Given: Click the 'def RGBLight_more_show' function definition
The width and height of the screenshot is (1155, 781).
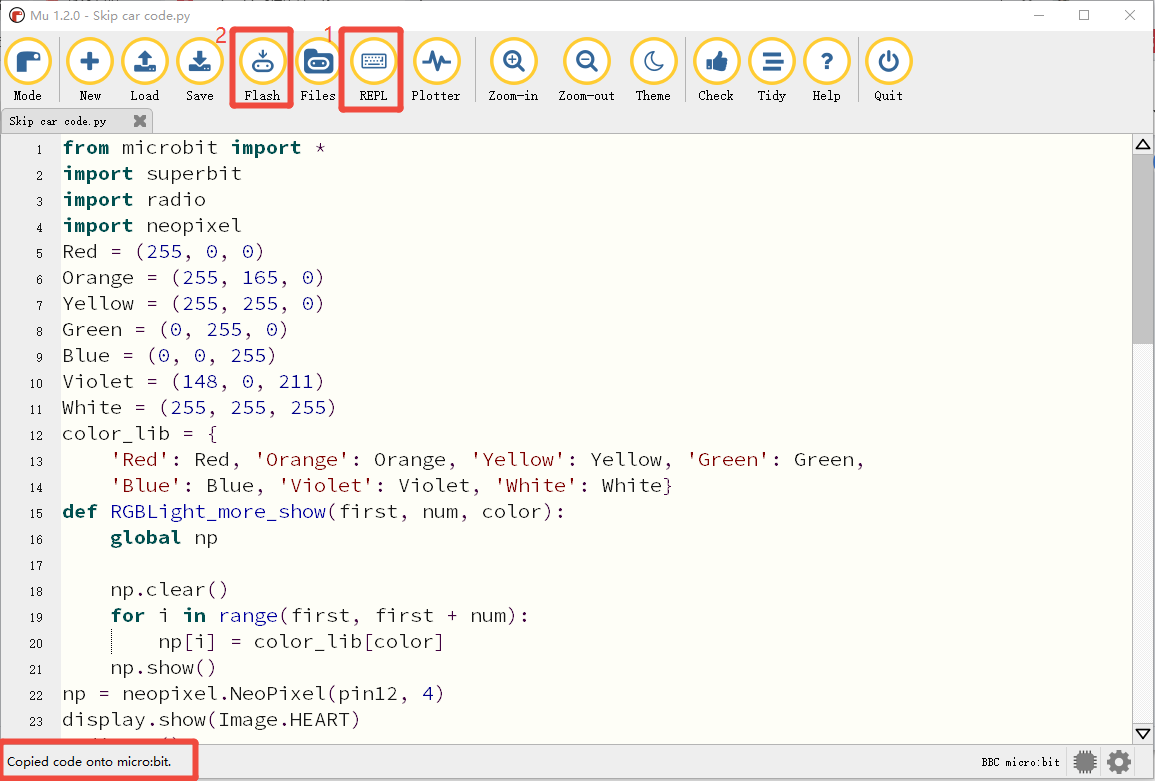Looking at the screenshot, I should pyautogui.click(x=314, y=512).
